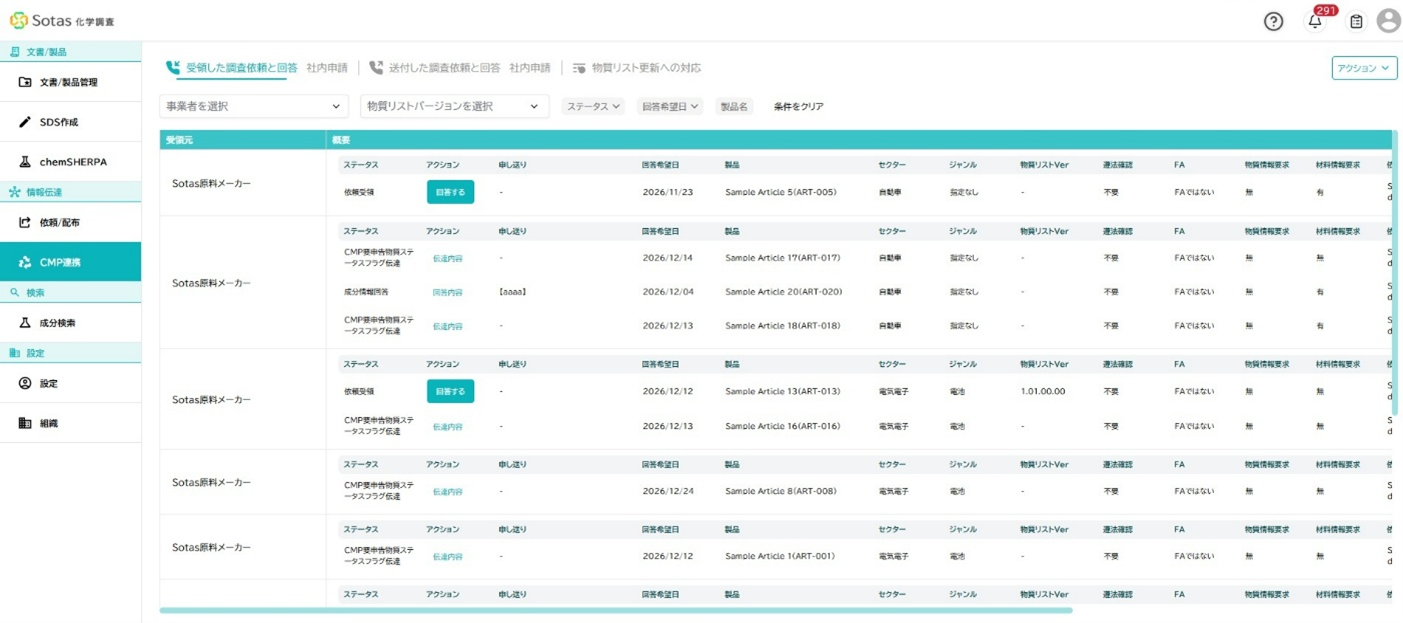Switch to 物質リスト更新への対応 tab

(x=645, y=68)
